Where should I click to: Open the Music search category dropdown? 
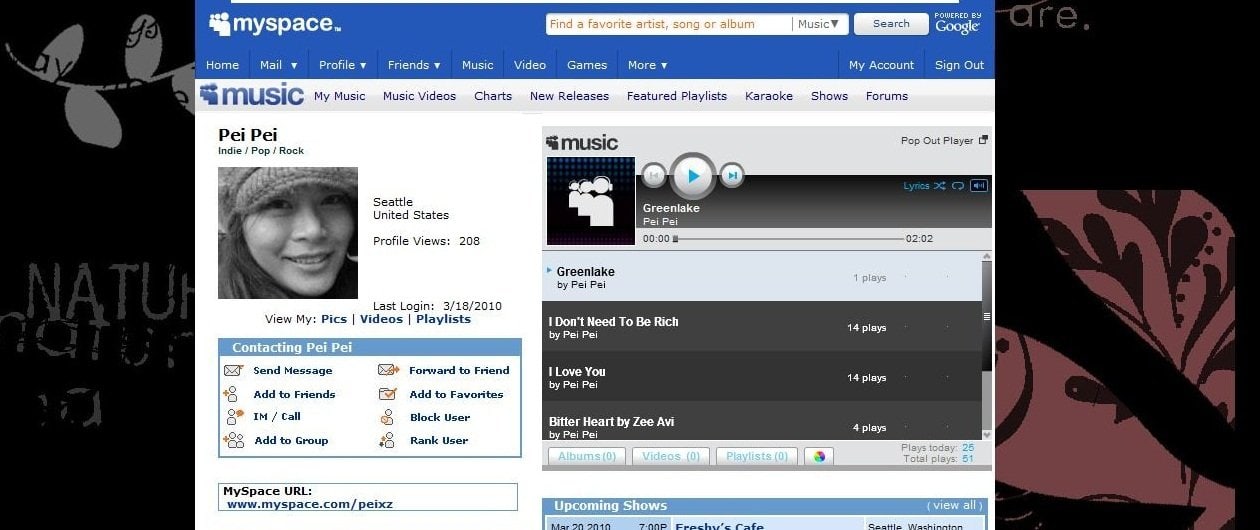(821, 24)
